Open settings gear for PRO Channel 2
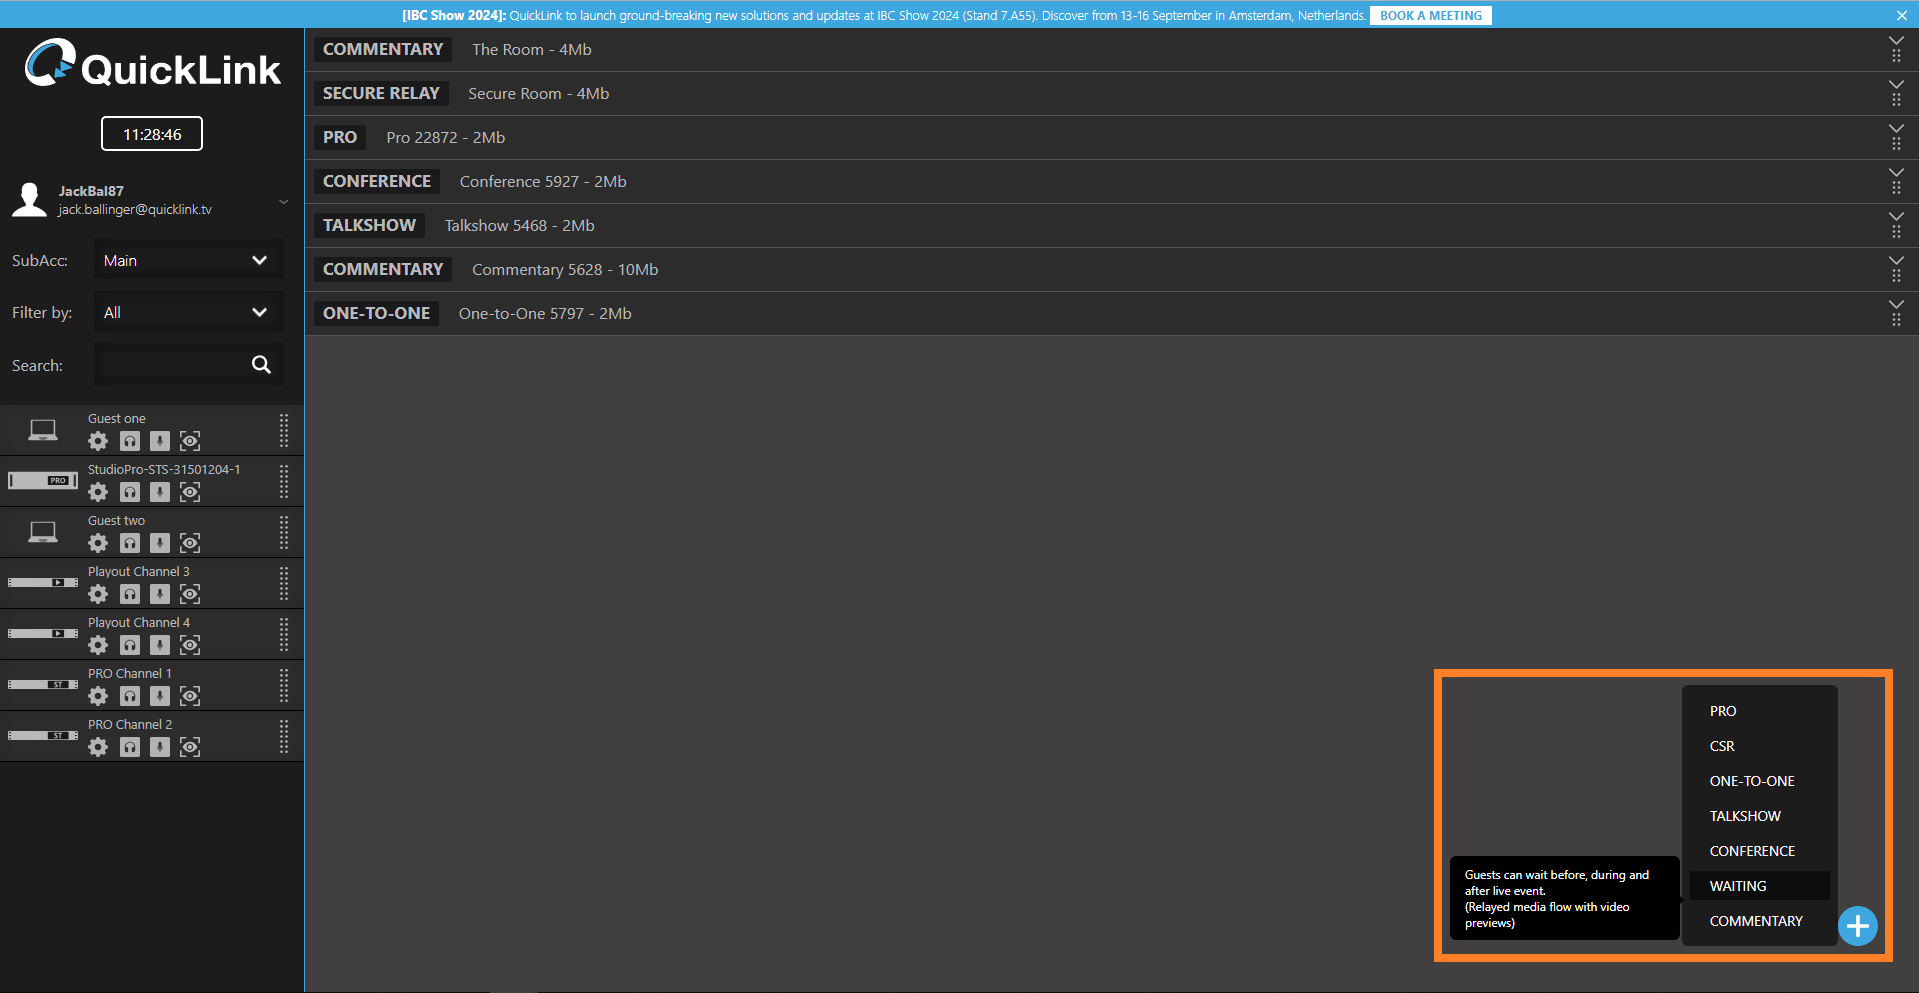Screen dimensions: 1919x993 click(98, 747)
